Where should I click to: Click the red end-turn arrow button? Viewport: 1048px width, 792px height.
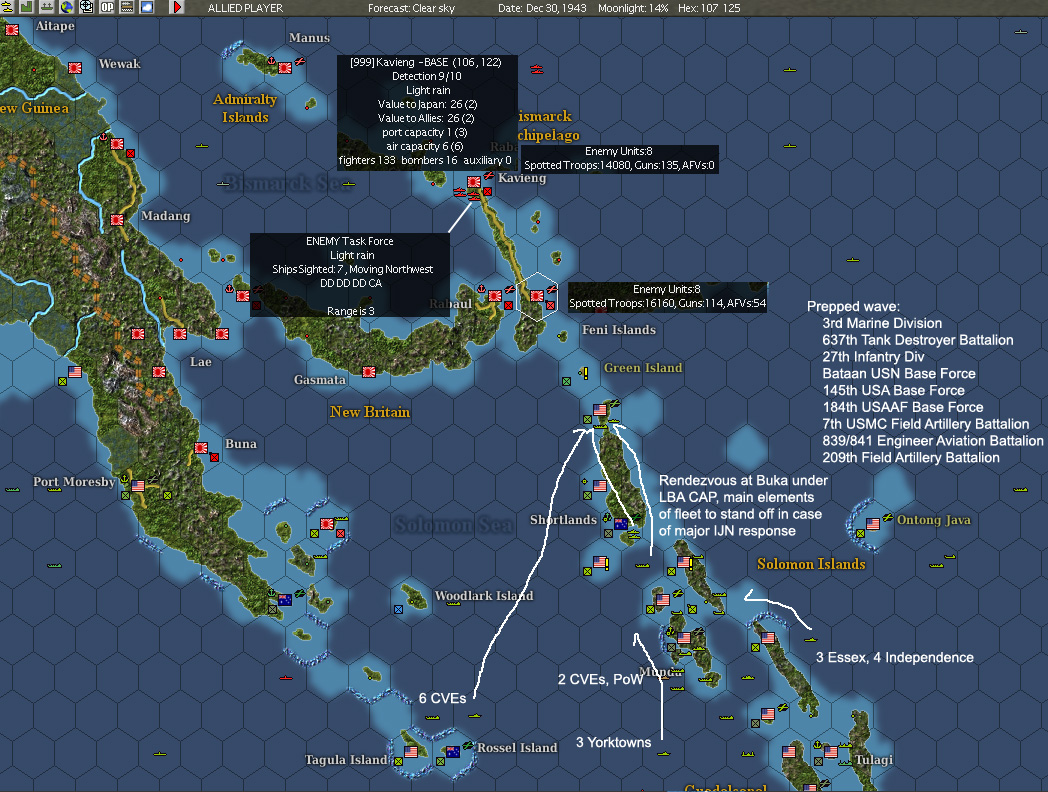click(177, 7)
